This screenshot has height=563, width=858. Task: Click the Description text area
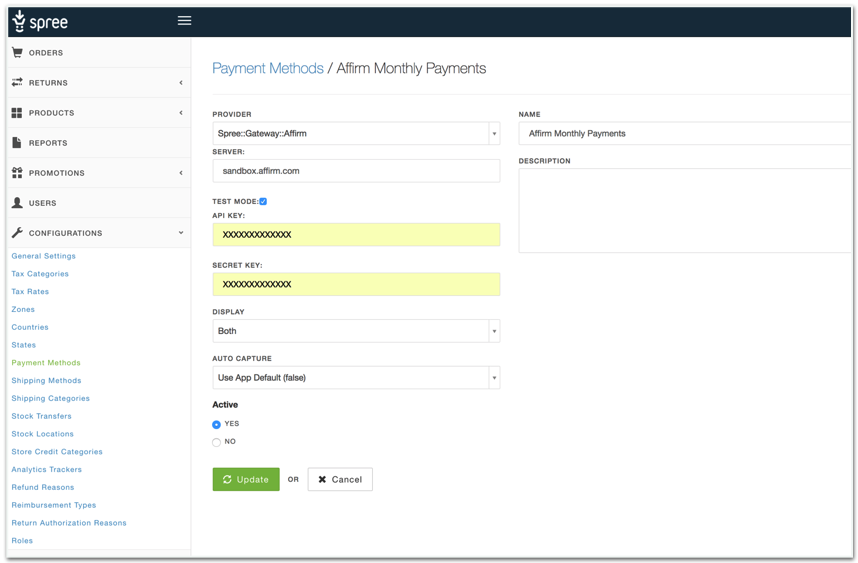coord(685,211)
